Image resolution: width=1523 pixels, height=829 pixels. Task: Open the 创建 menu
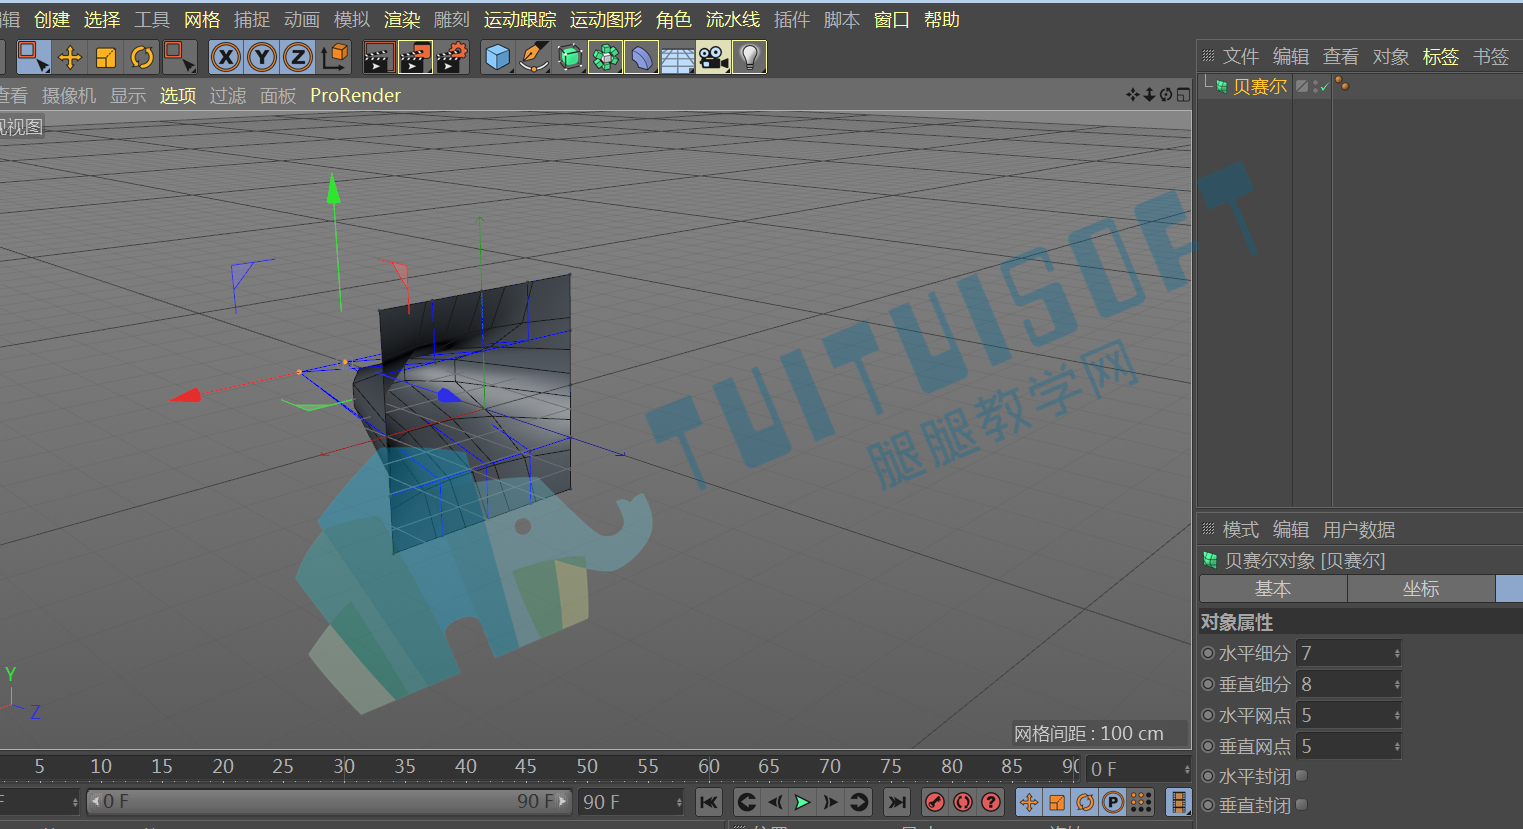(x=52, y=20)
